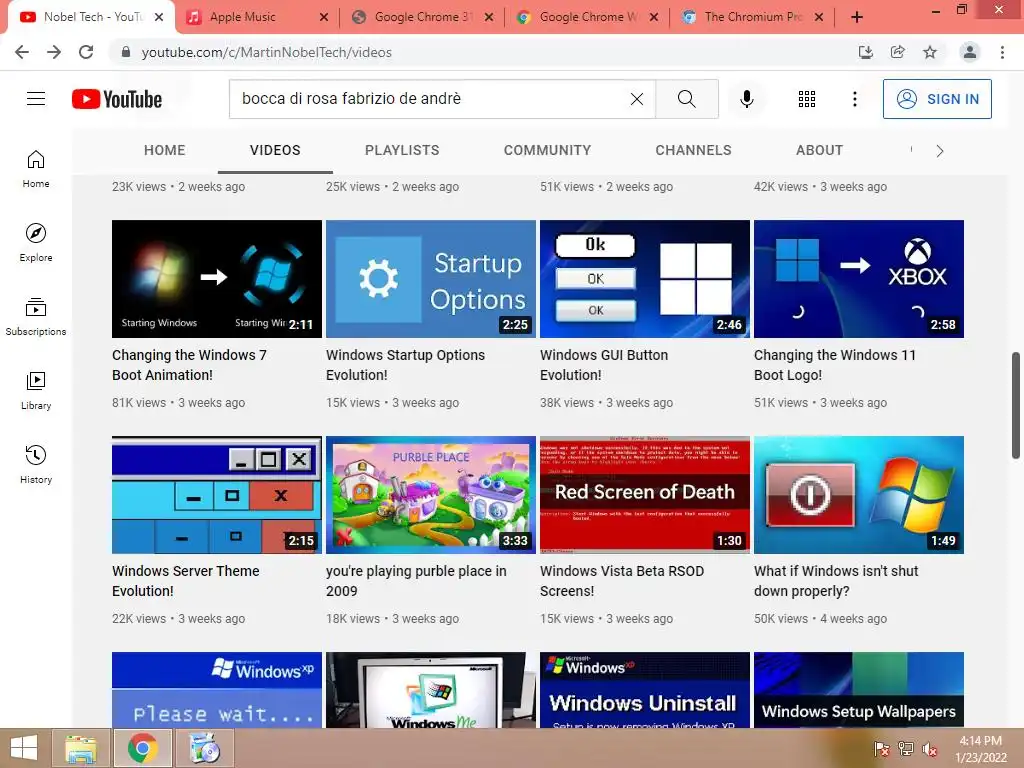Open the Chrome three-dot menu

[1002, 52]
